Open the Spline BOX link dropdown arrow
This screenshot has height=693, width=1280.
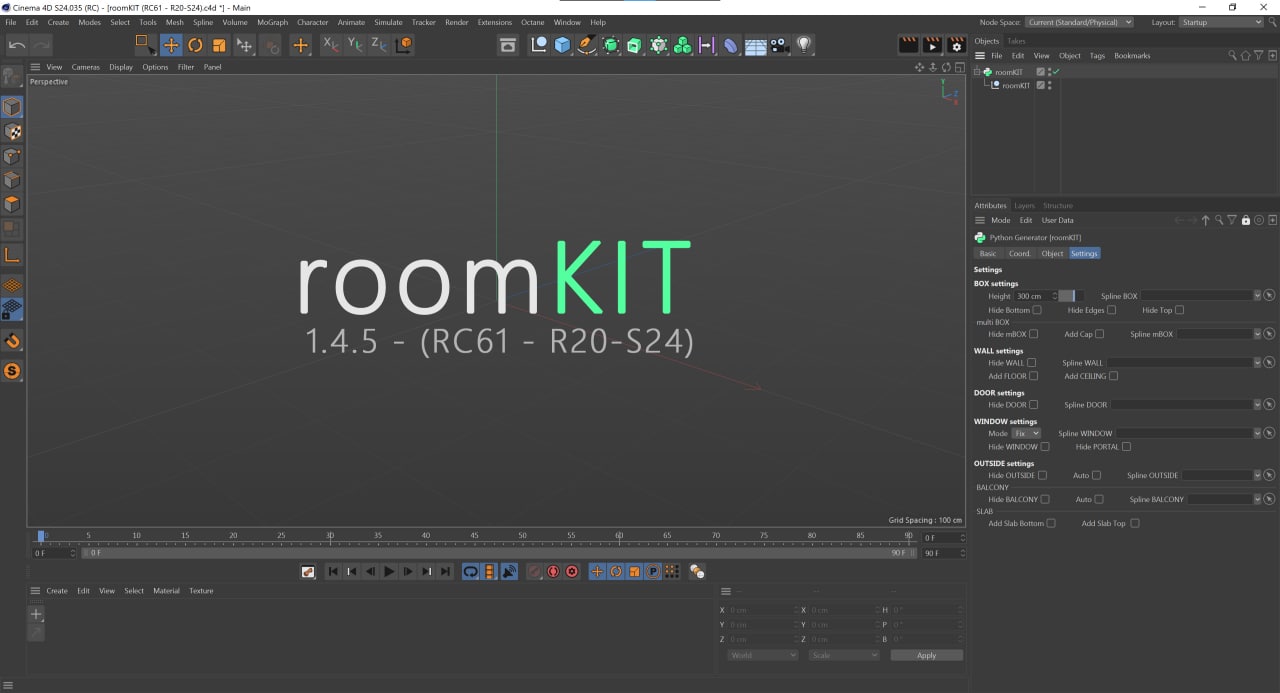[x=1257, y=296]
